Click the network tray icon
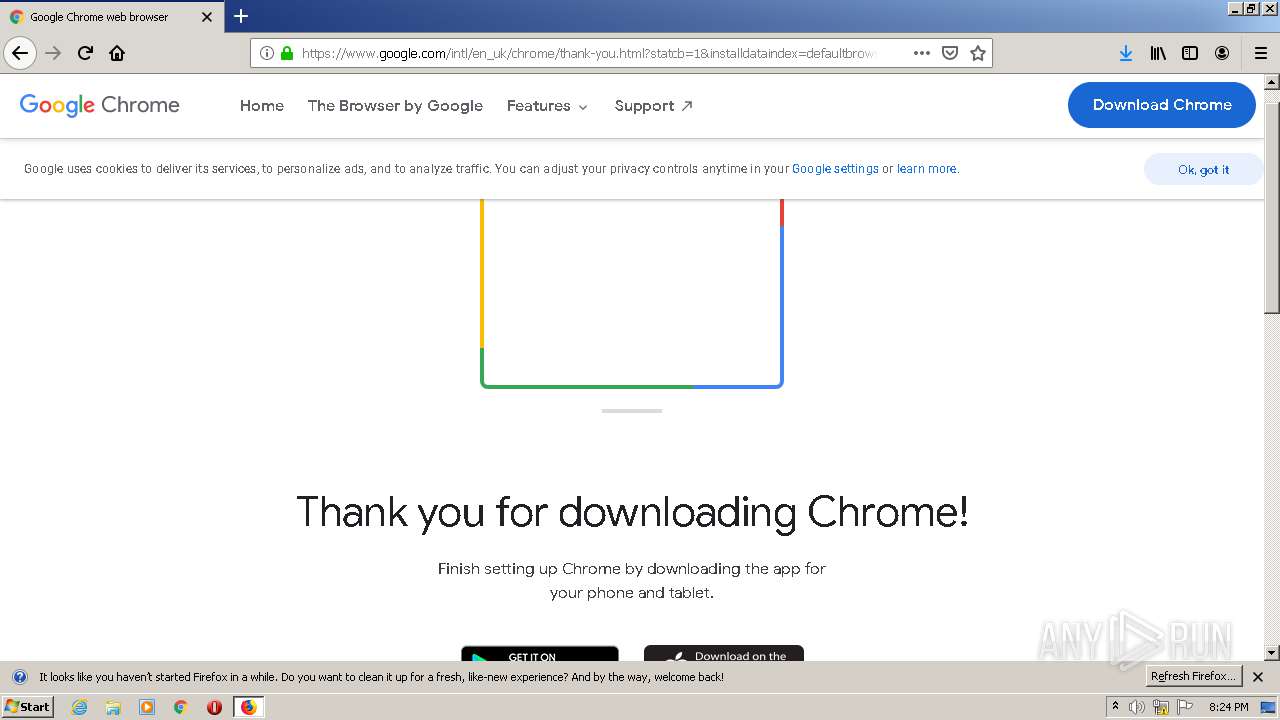The width and height of the screenshot is (1280, 720). point(1161,707)
